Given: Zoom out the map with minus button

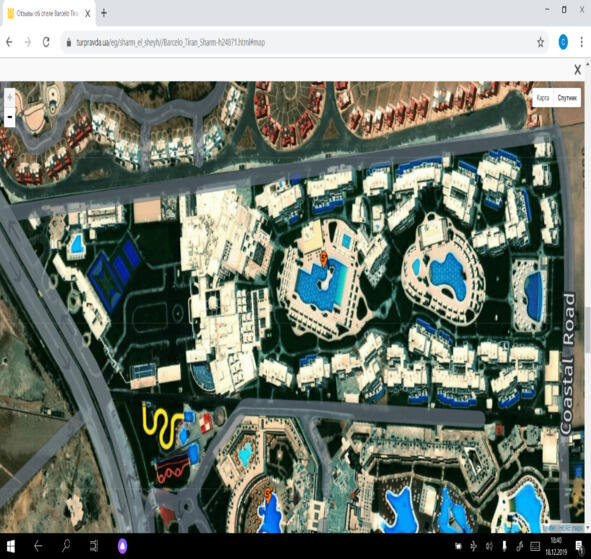Looking at the screenshot, I should click(10, 117).
